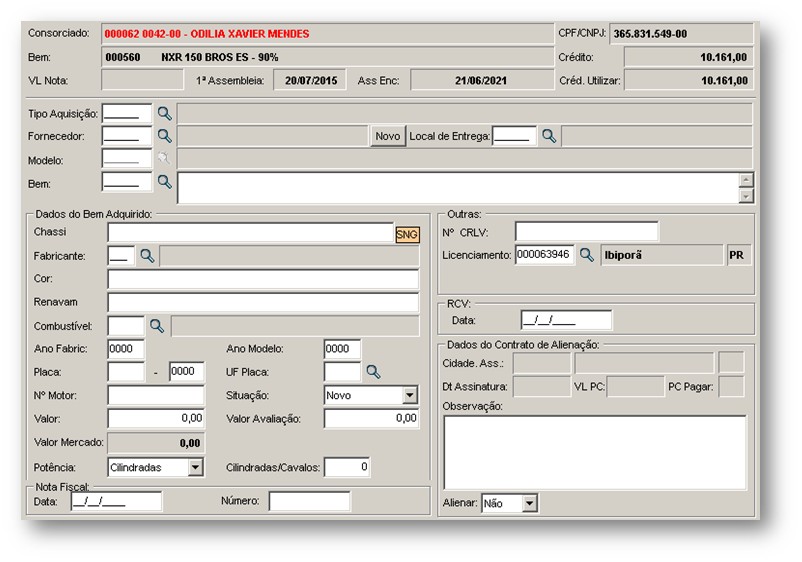The image size is (802, 562).
Task: Focus the Combustível code field
Action: pyautogui.click(x=126, y=326)
